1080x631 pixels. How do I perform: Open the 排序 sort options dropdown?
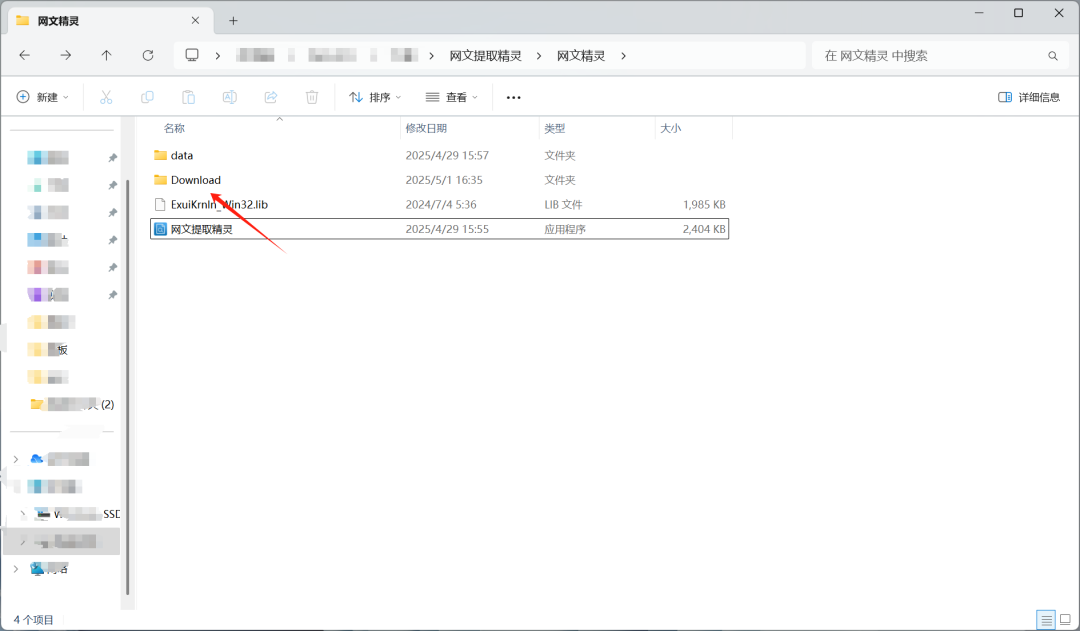[x=372, y=96]
